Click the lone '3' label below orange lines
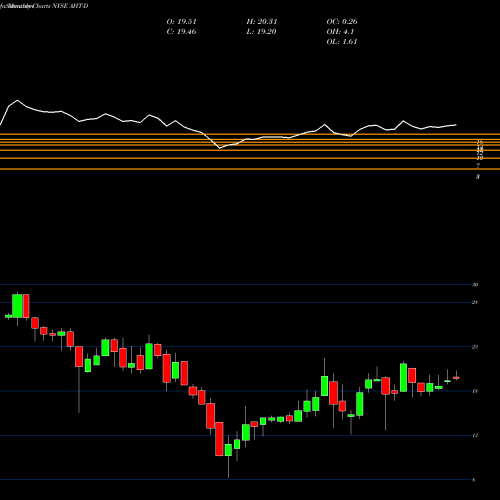Image resolution: width=500 pixels, height=500 pixels. (x=478, y=177)
